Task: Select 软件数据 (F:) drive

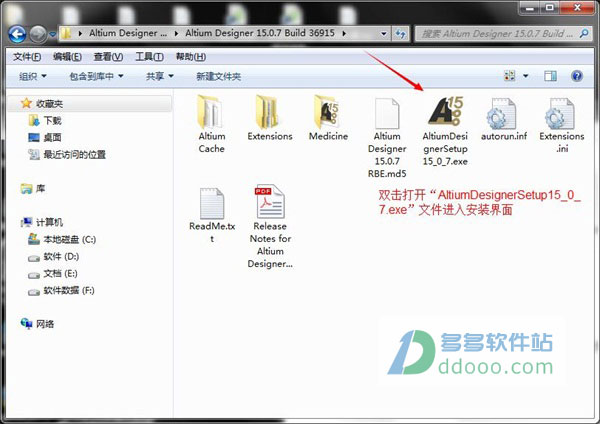Action: click(x=69, y=290)
